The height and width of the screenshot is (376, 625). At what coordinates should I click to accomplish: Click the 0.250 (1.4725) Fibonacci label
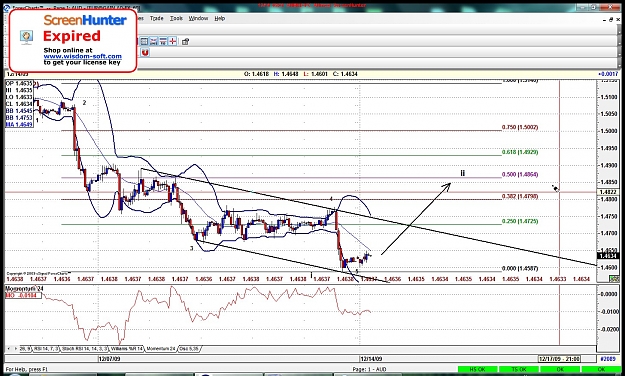point(520,221)
